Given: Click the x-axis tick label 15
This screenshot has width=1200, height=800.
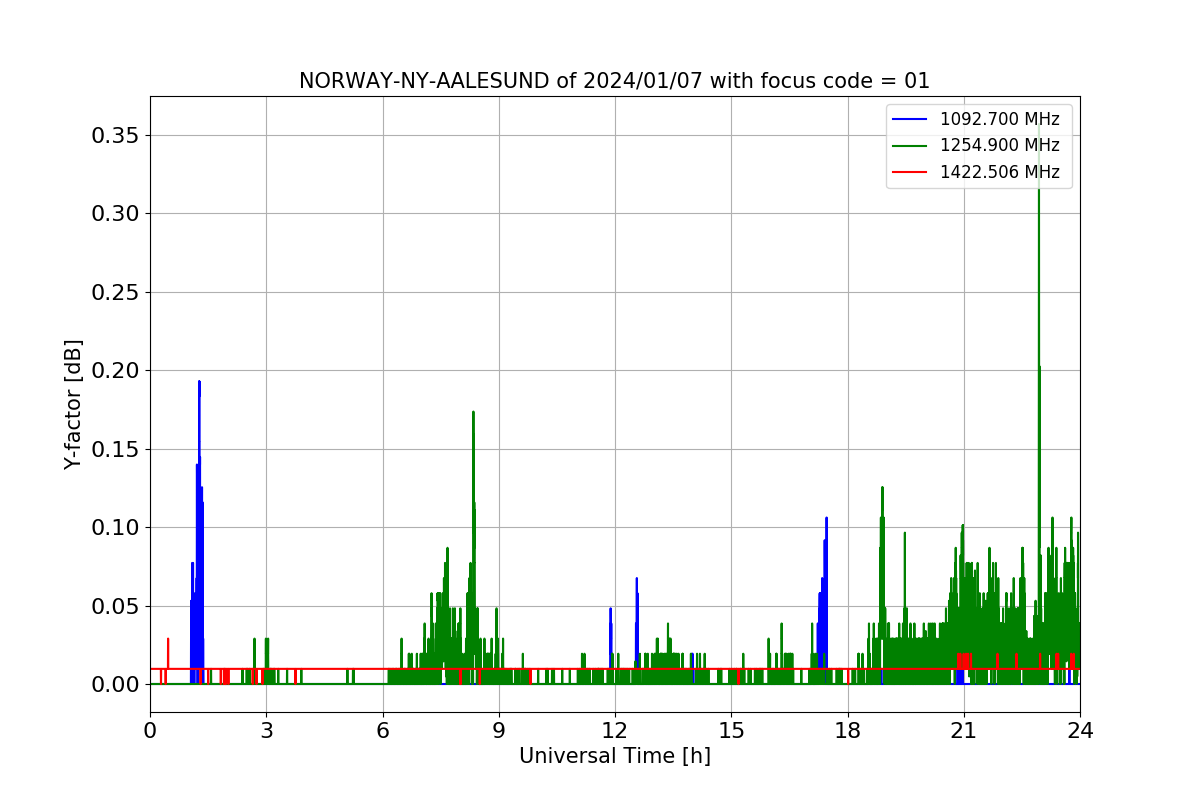Looking at the screenshot, I should pyautogui.click(x=731, y=730).
